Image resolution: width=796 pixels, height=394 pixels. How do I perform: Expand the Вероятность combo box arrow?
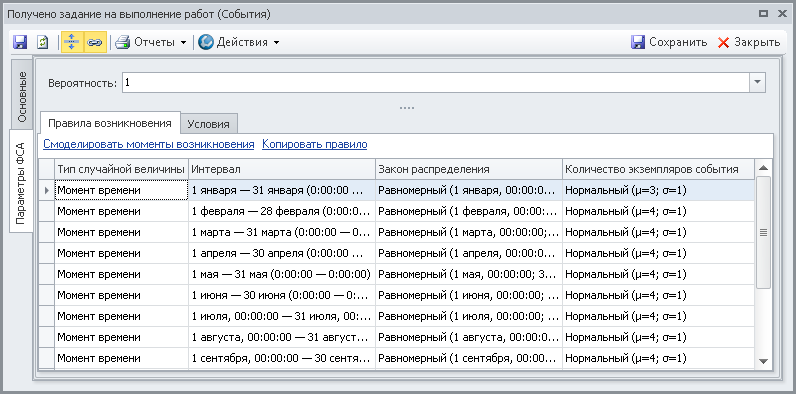(x=757, y=82)
